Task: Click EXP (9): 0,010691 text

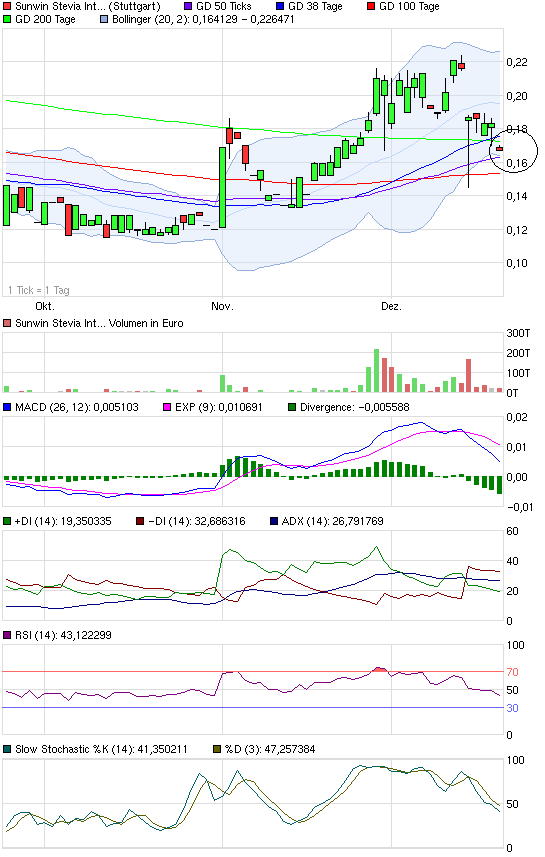Action: 219,407
